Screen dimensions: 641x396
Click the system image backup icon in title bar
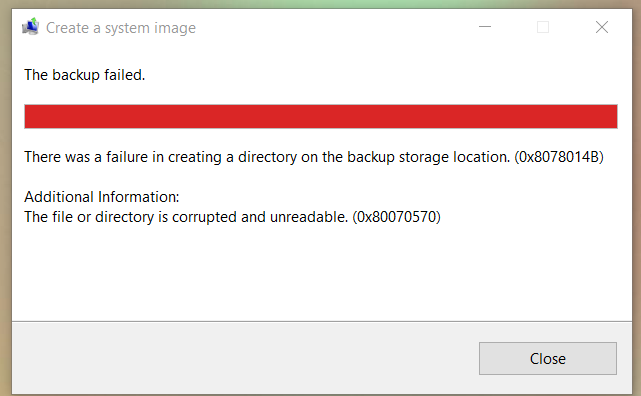click(x=30, y=27)
